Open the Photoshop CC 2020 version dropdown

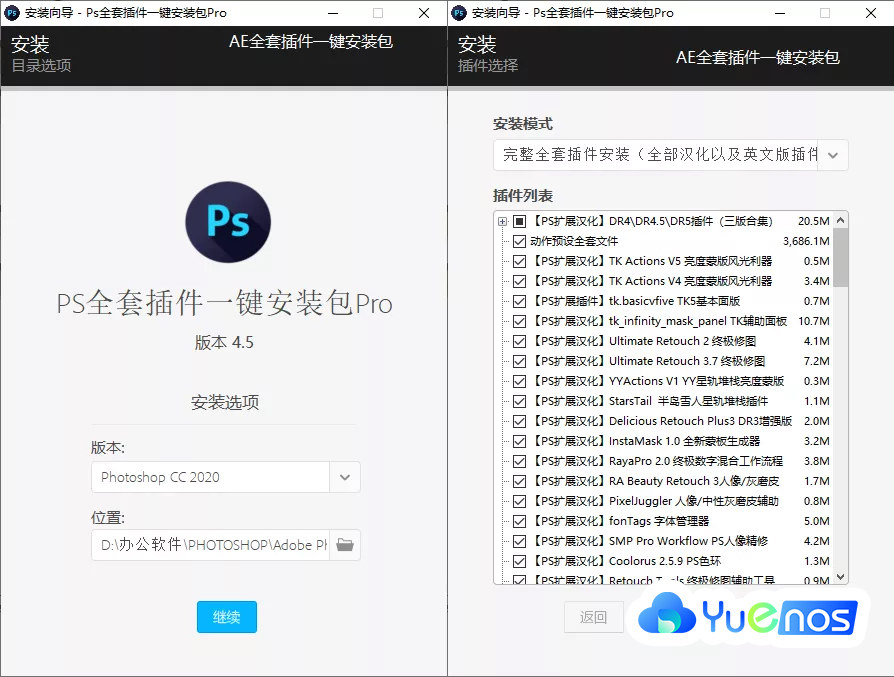[344, 478]
